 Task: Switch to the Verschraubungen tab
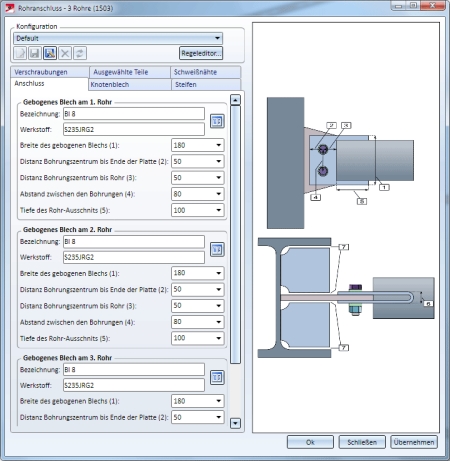click(x=50, y=72)
